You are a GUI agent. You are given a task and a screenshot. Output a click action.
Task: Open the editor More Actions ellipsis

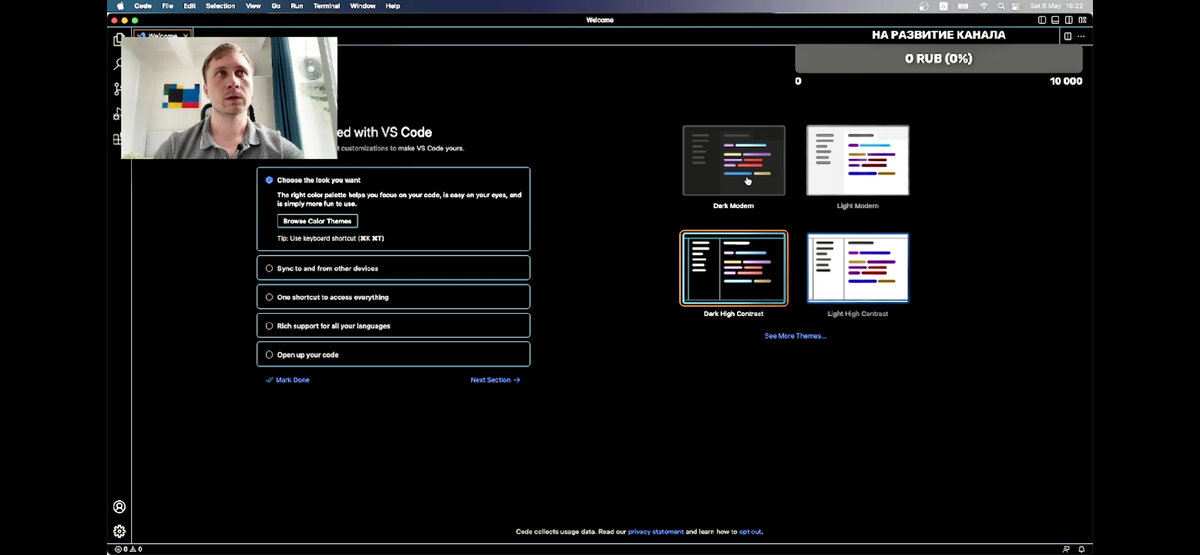[1081, 36]
